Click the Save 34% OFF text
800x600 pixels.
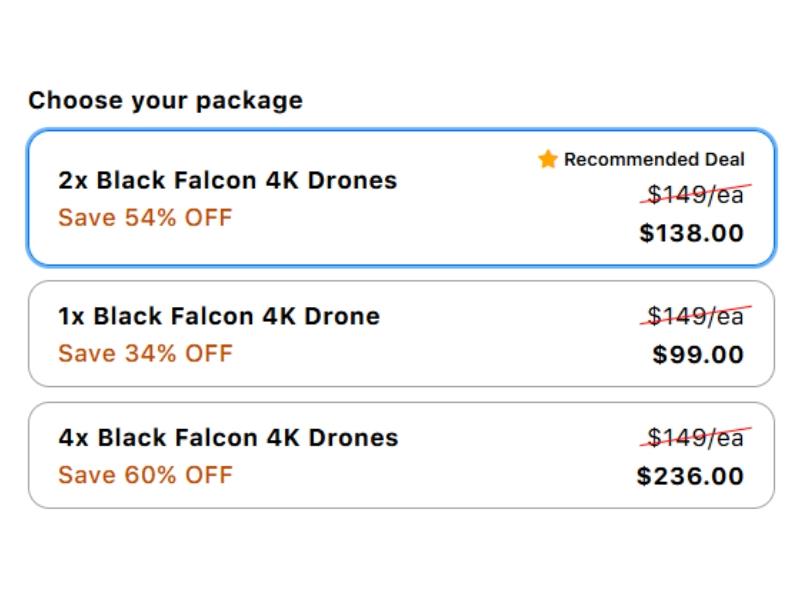145,353
